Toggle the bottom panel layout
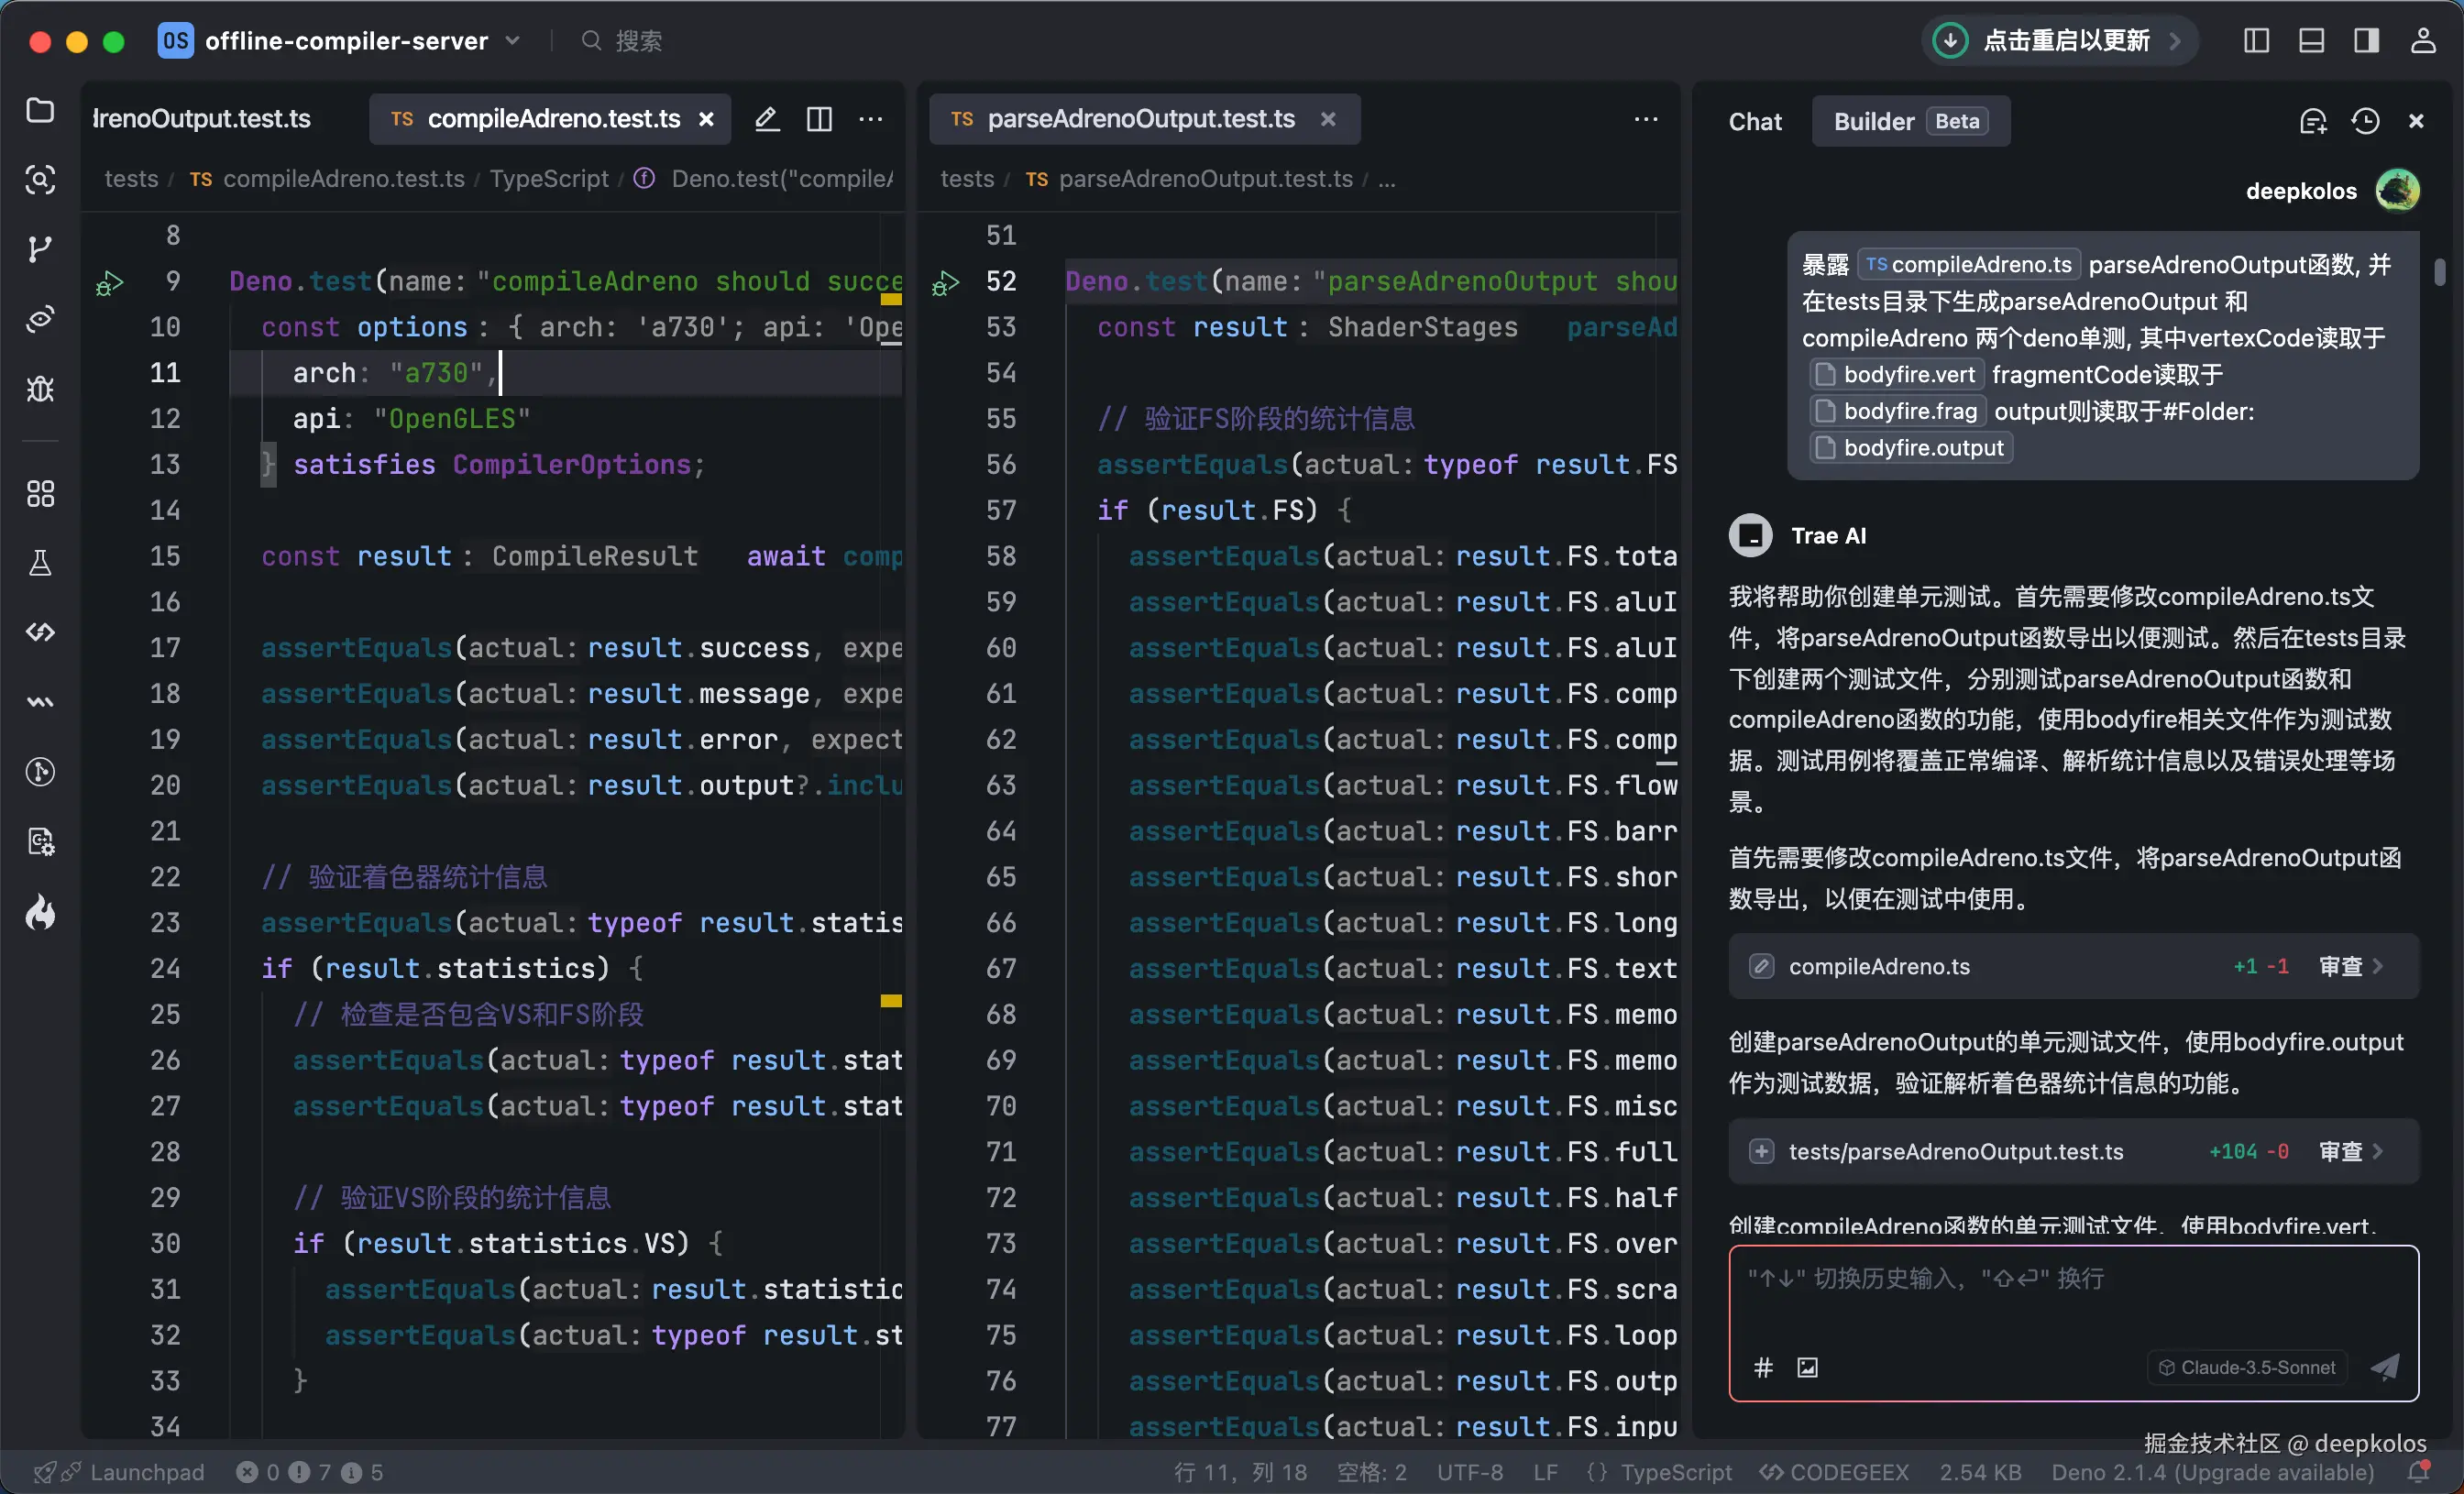2464x1494 pixels. pos(2311,41)
